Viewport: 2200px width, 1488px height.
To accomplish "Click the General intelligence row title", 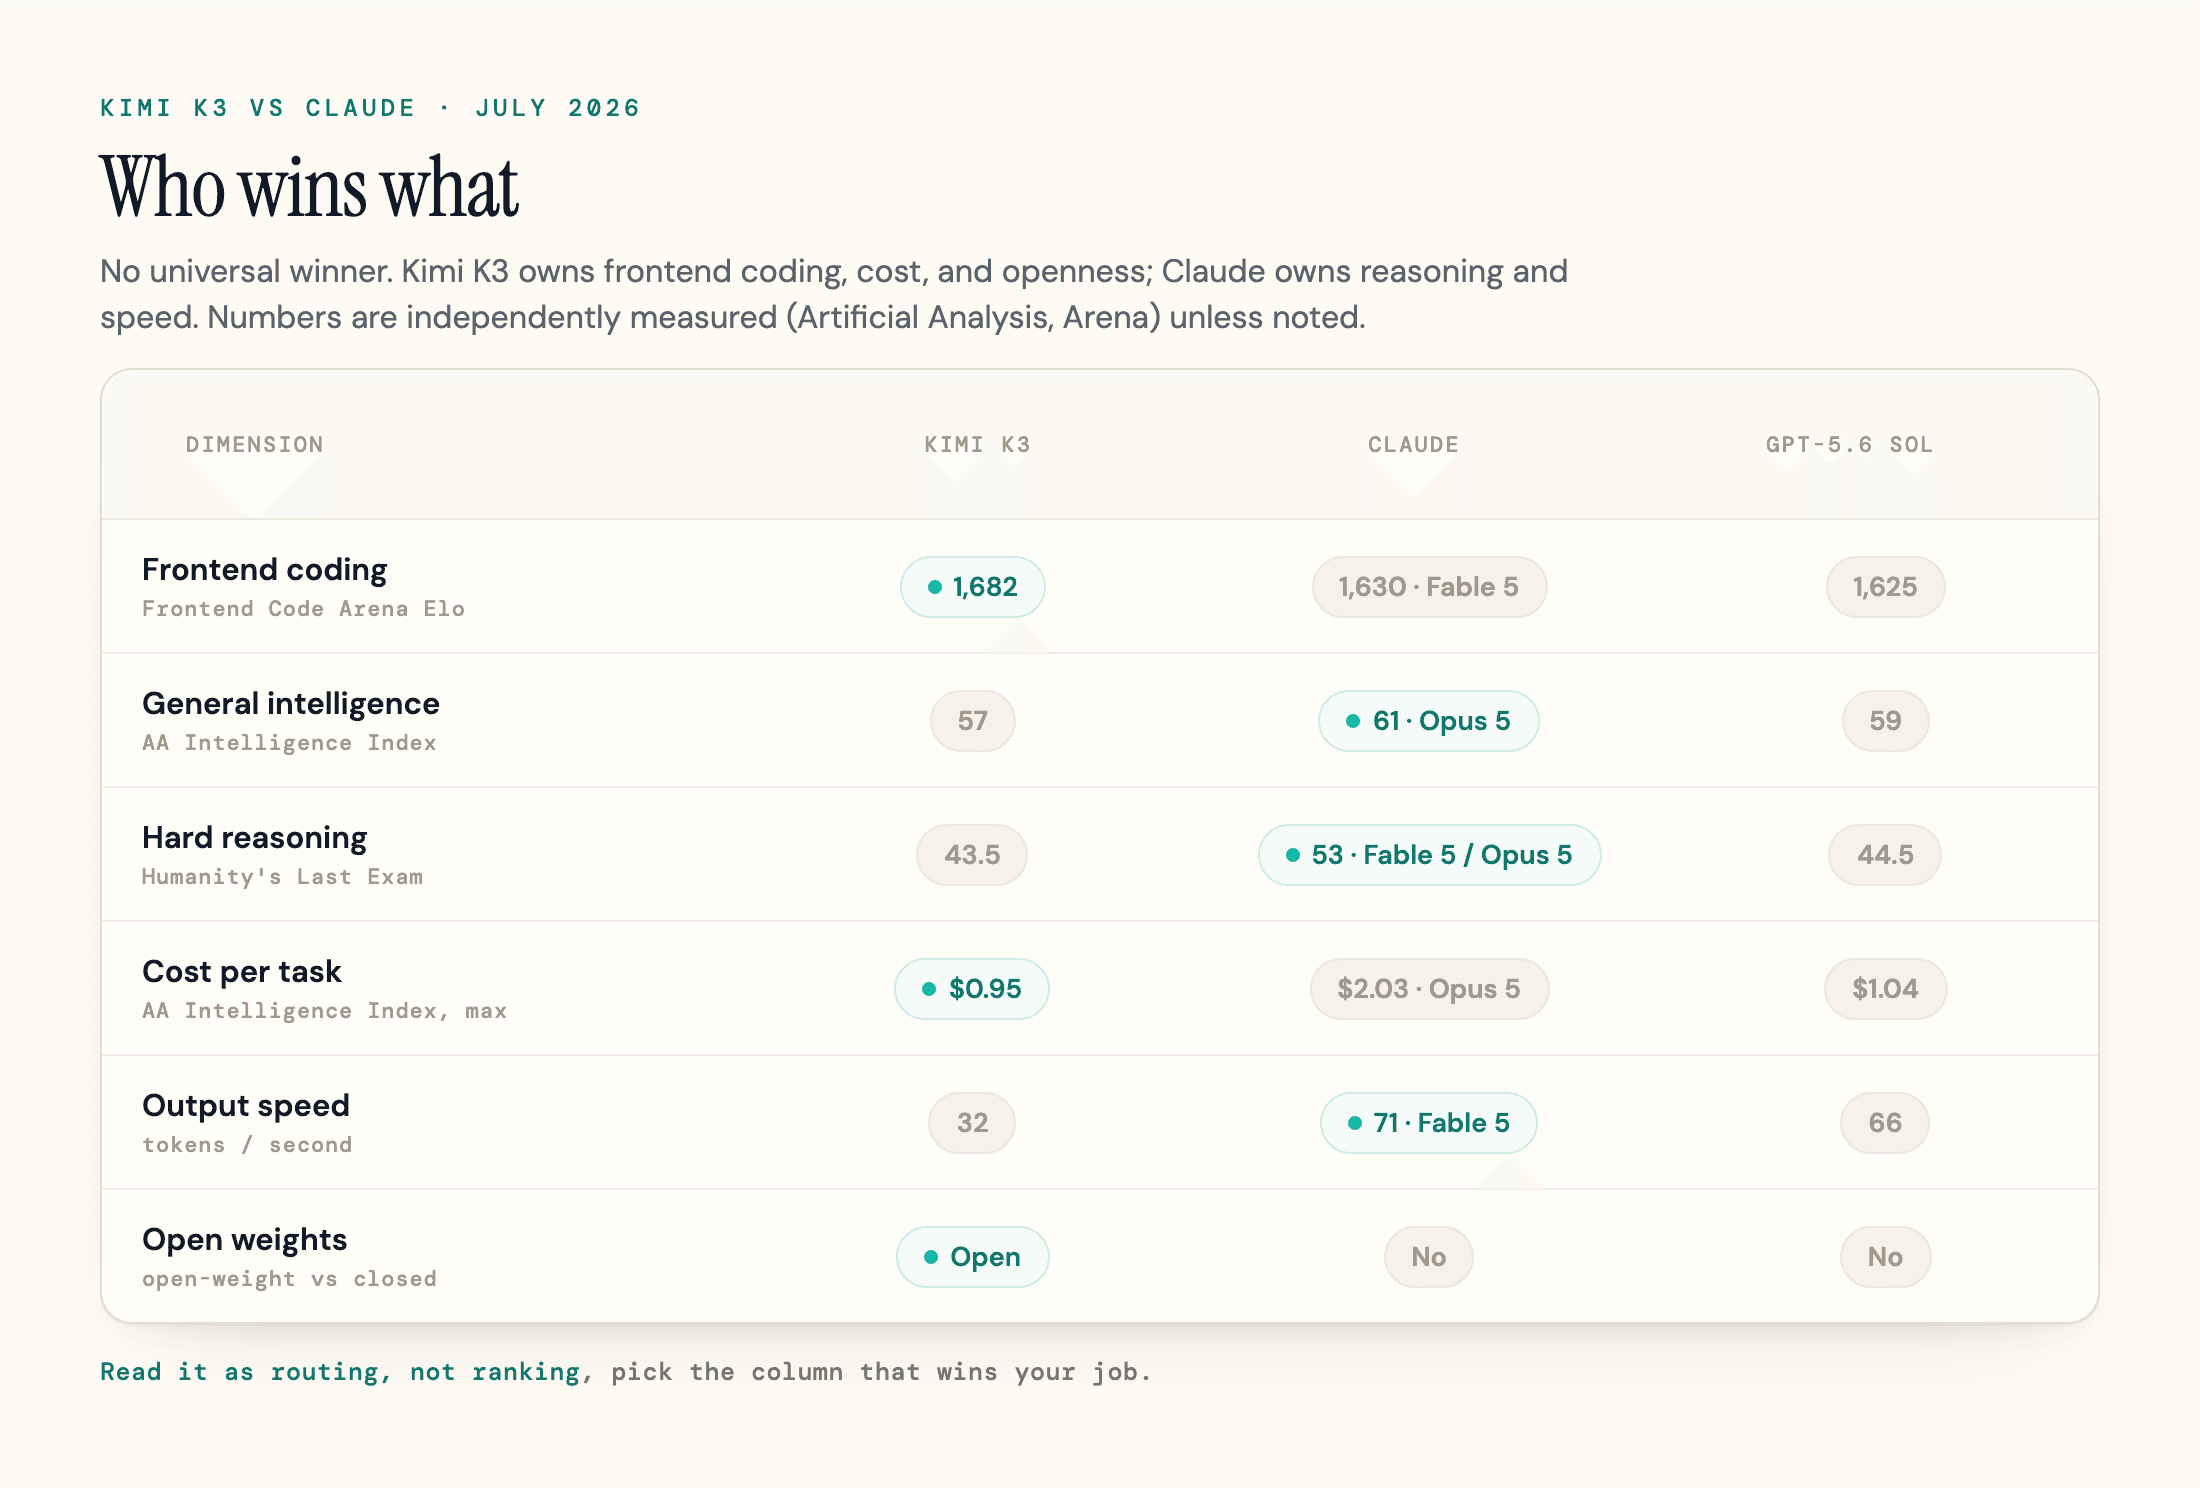I will 291,703.
